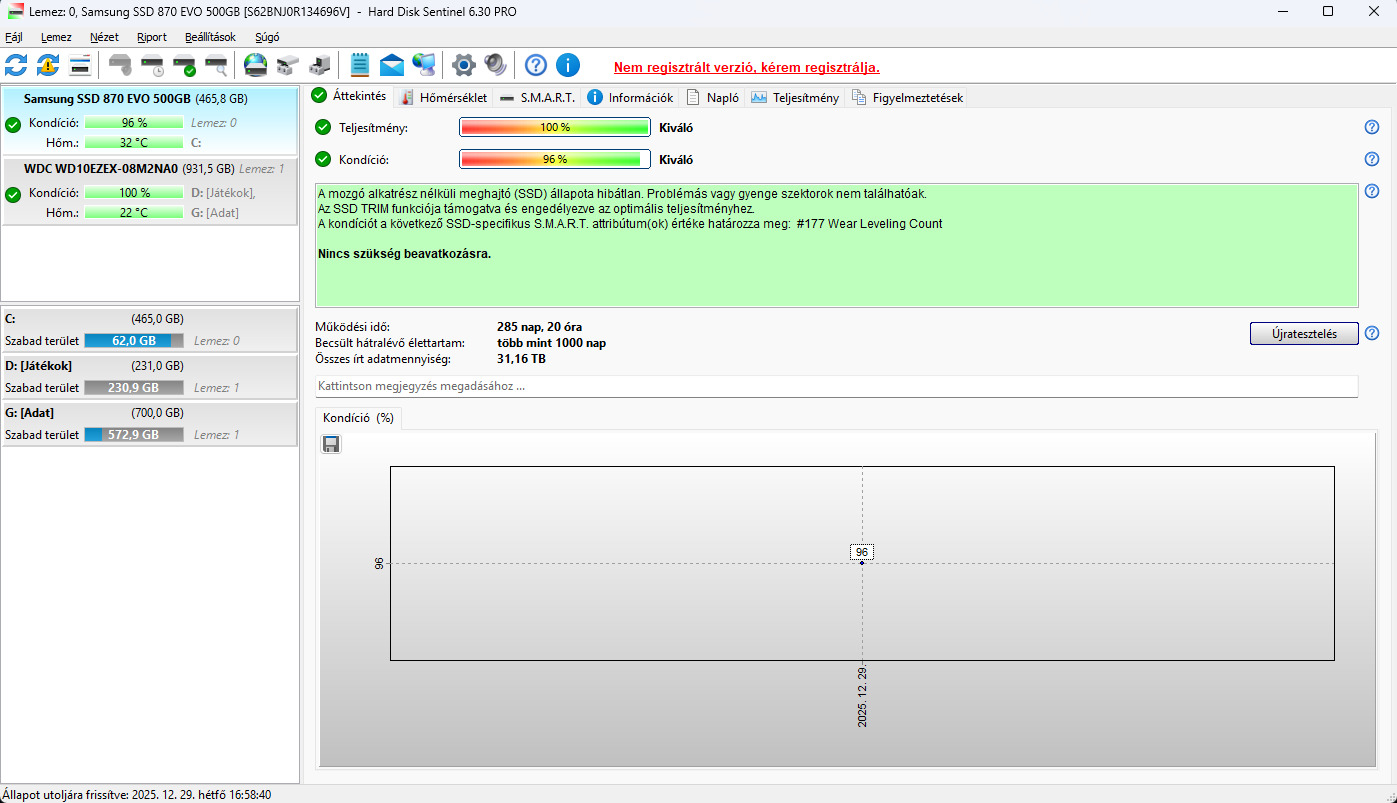Click the blue info circle toolbar icon

[x=568, y=66]
